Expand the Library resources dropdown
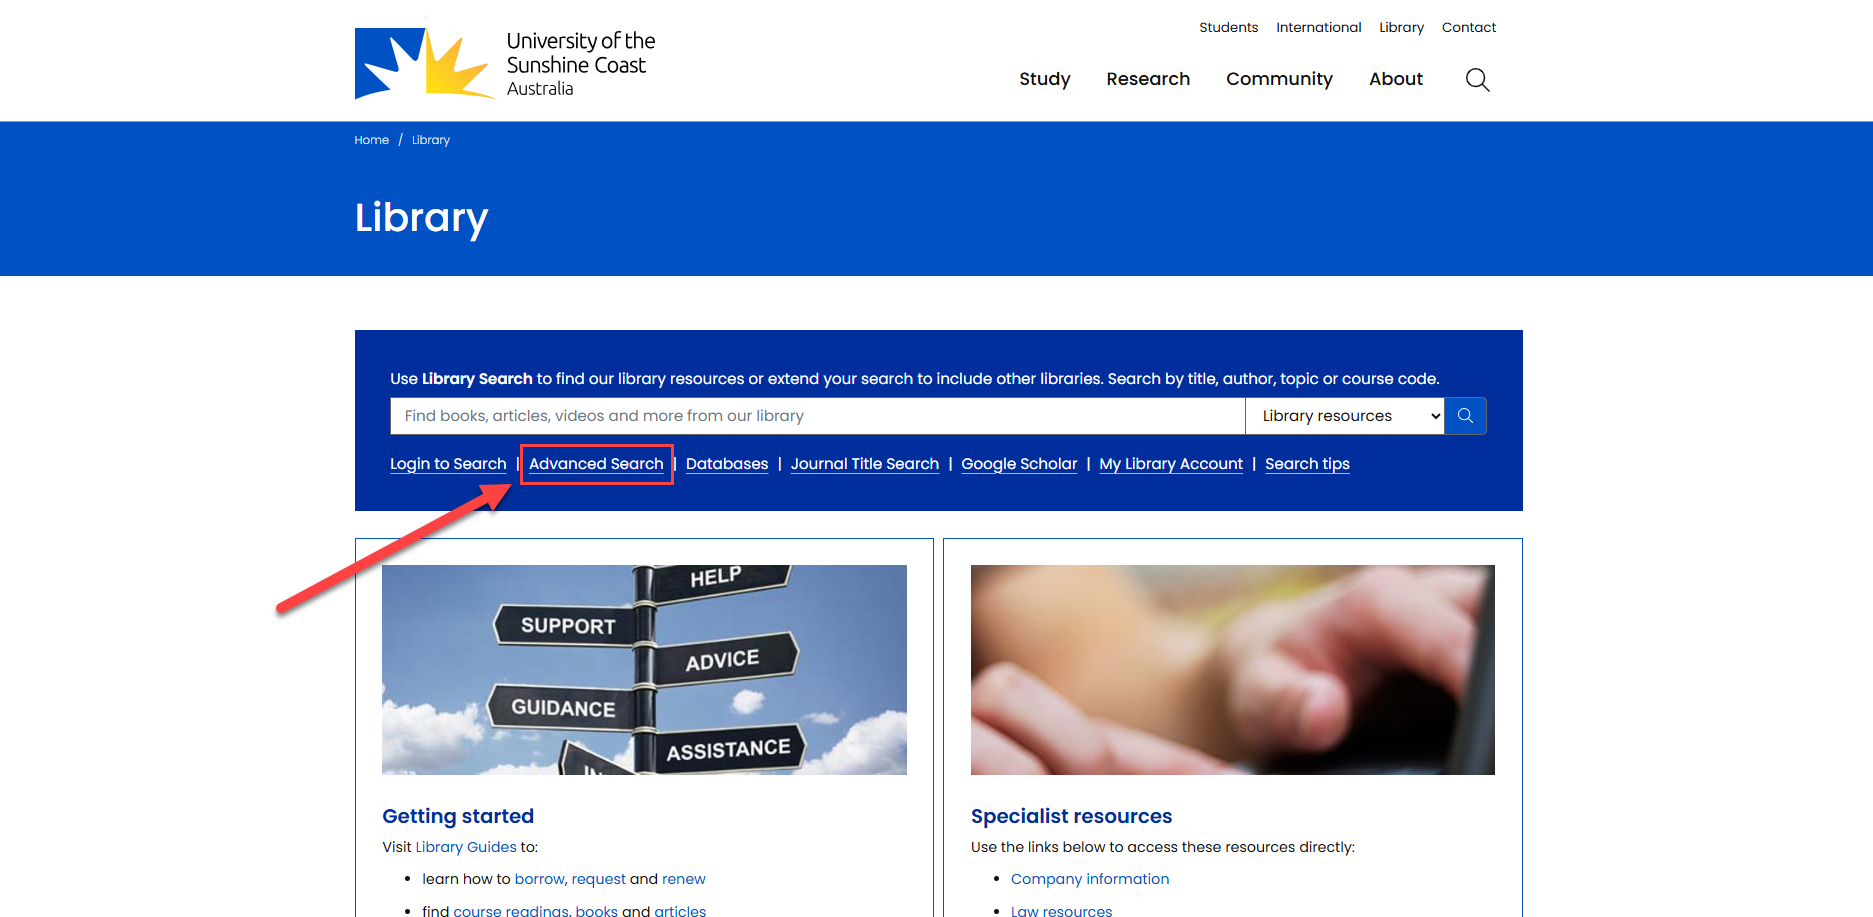This screenshot has height=917, width=1873. click(1344, 416)
